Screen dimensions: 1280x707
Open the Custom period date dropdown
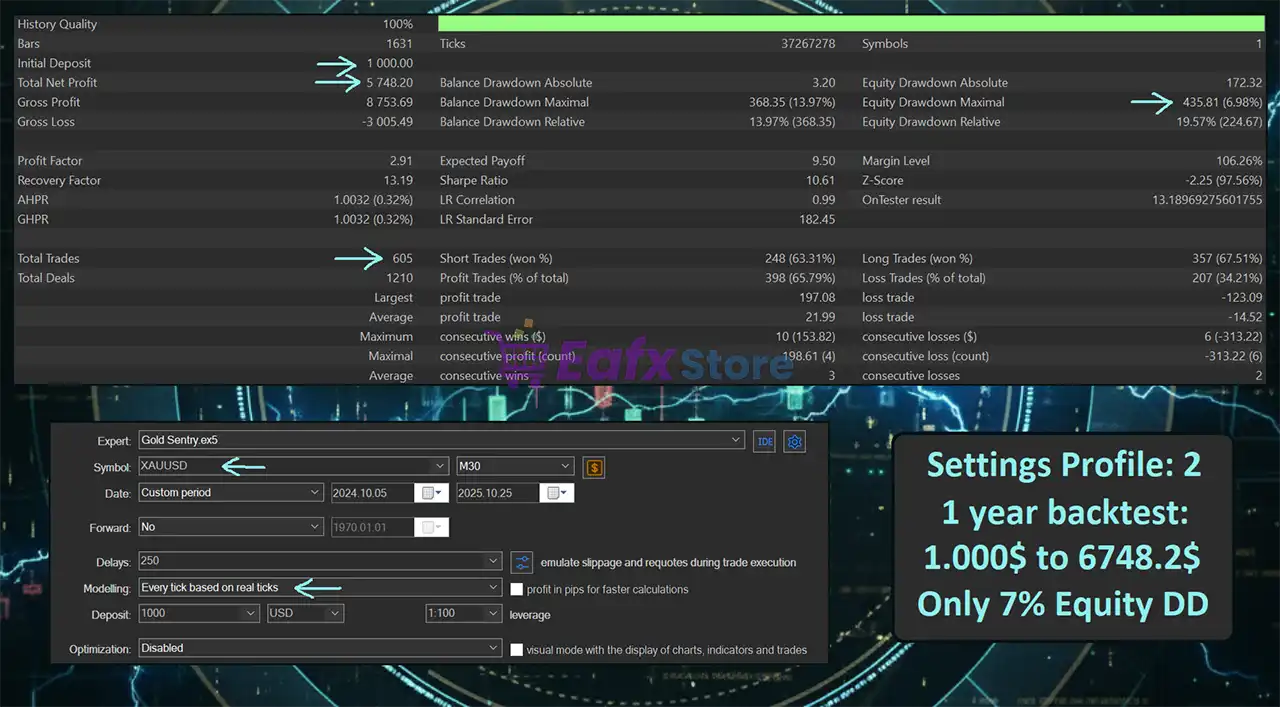click(315, 493)
